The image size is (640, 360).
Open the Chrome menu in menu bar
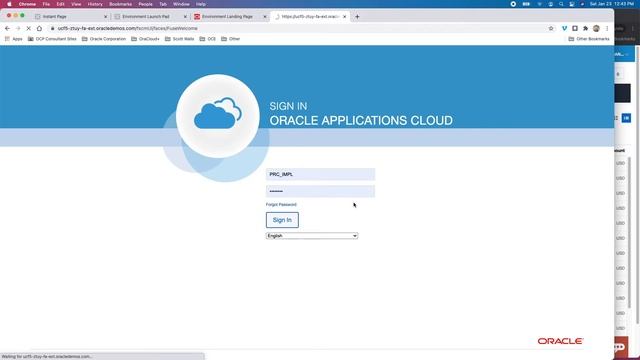pyautogui.click(x=27, y=4)
